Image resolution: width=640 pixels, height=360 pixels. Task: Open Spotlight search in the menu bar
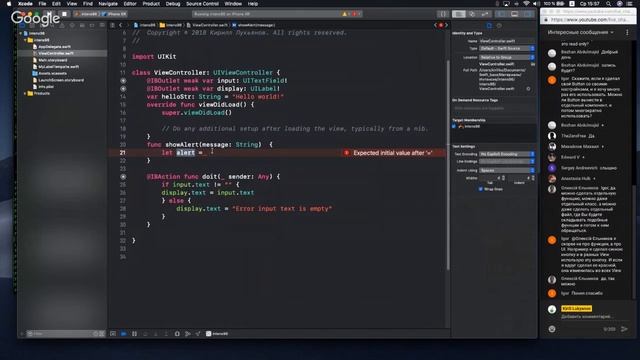click(x=609, y=4)
